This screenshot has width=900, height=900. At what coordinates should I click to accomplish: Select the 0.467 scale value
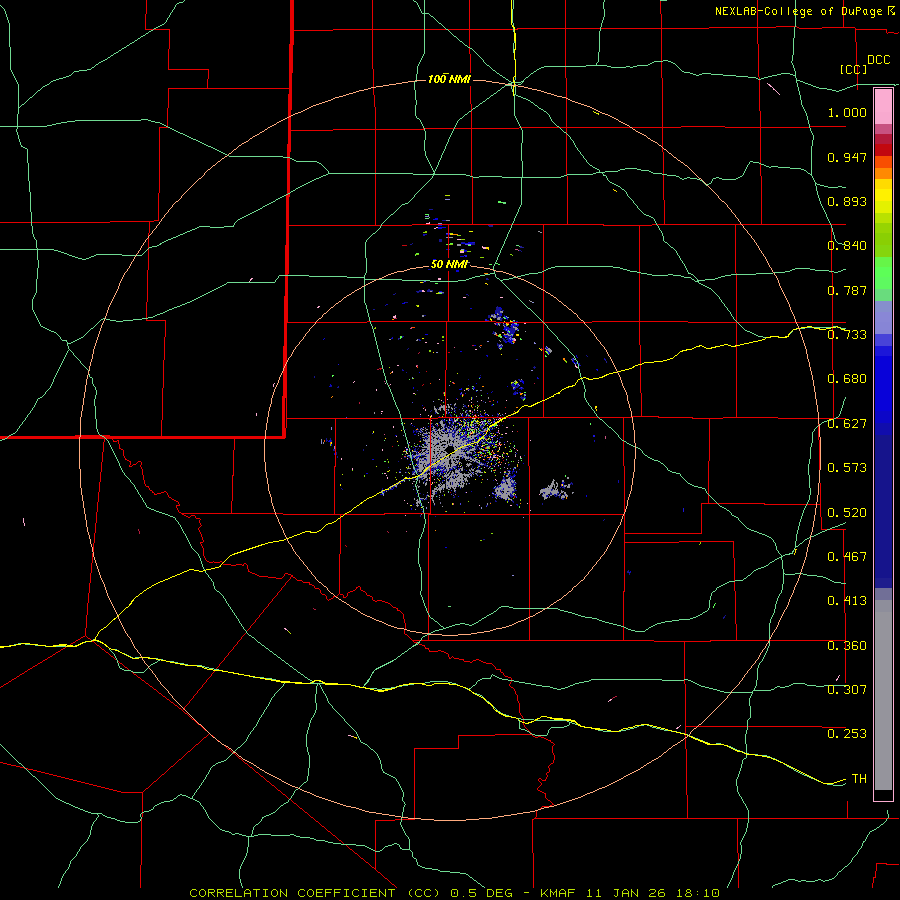tap(847, 557)
